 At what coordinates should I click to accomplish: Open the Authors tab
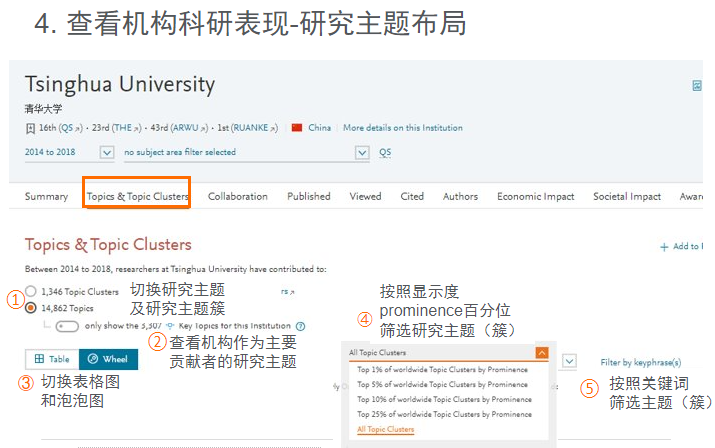coord(461,196)
